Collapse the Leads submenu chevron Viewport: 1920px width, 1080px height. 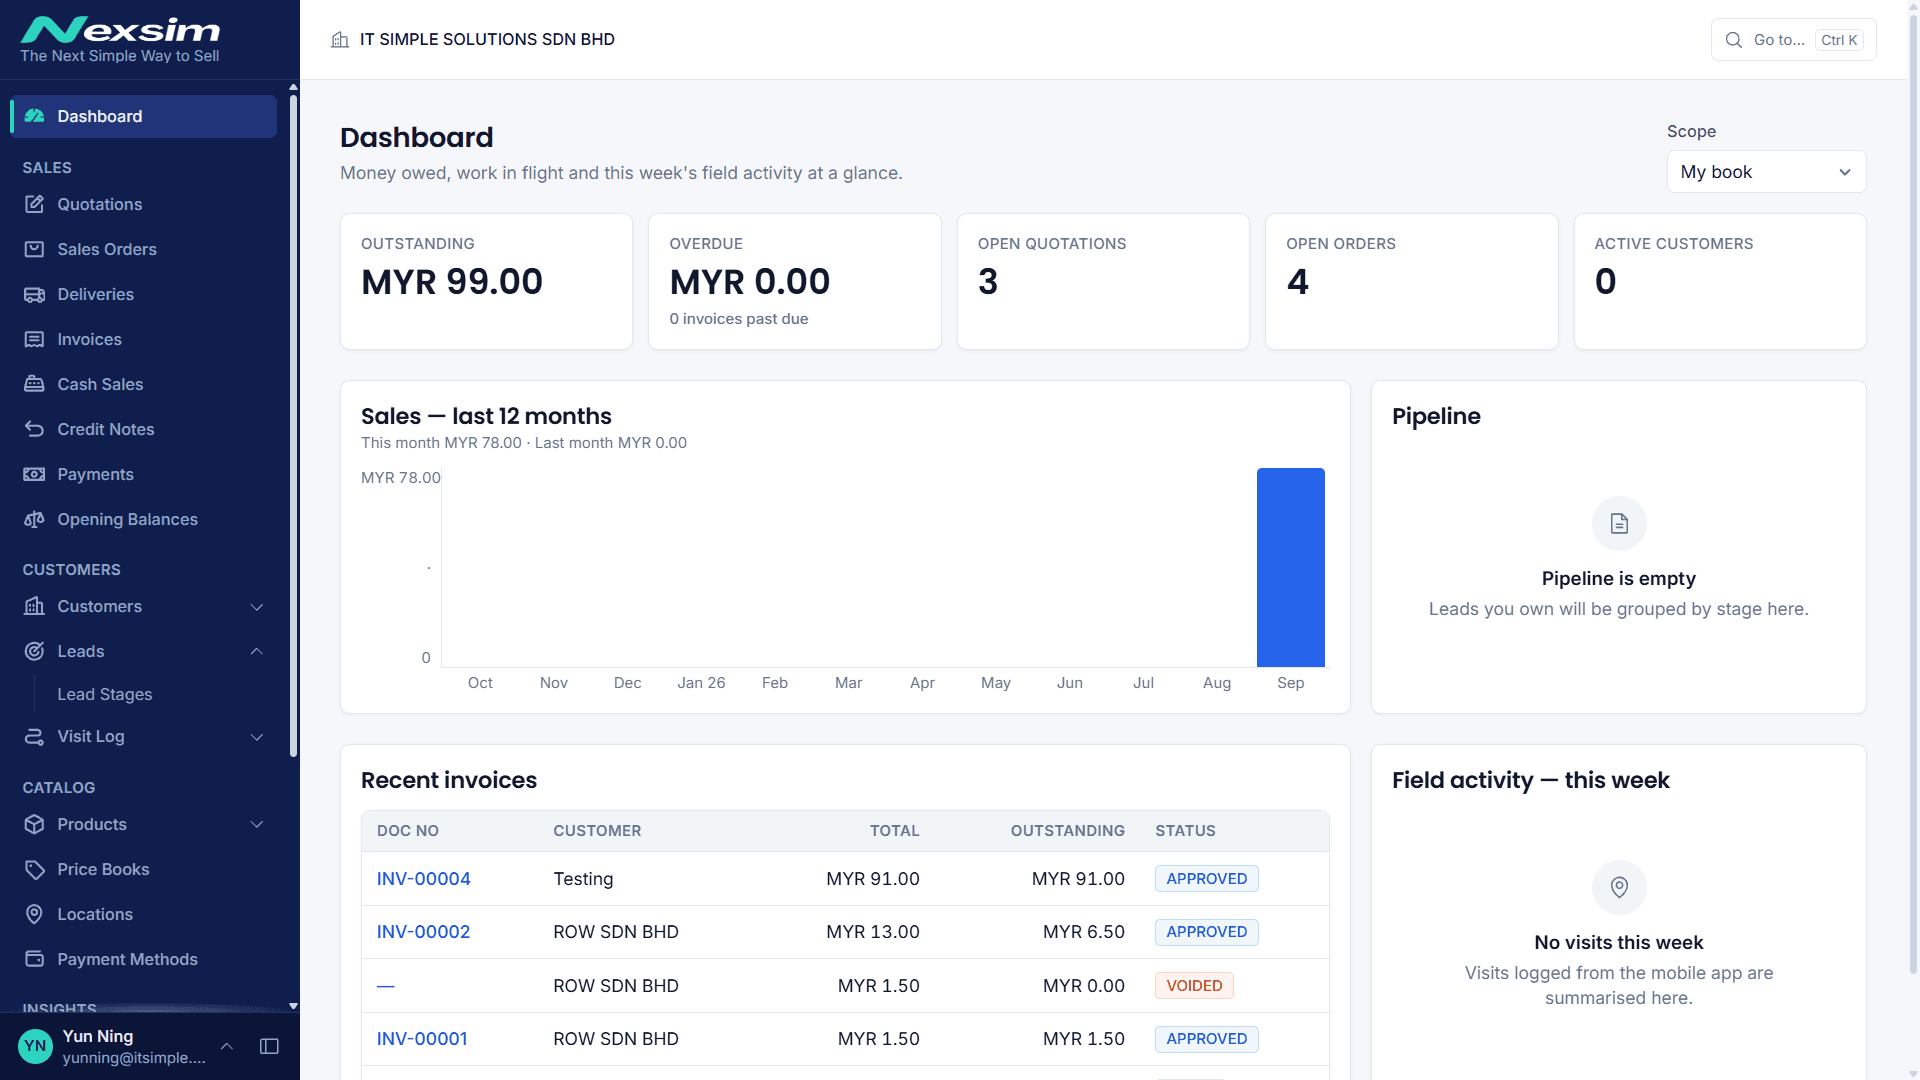(x=257, y=651)
